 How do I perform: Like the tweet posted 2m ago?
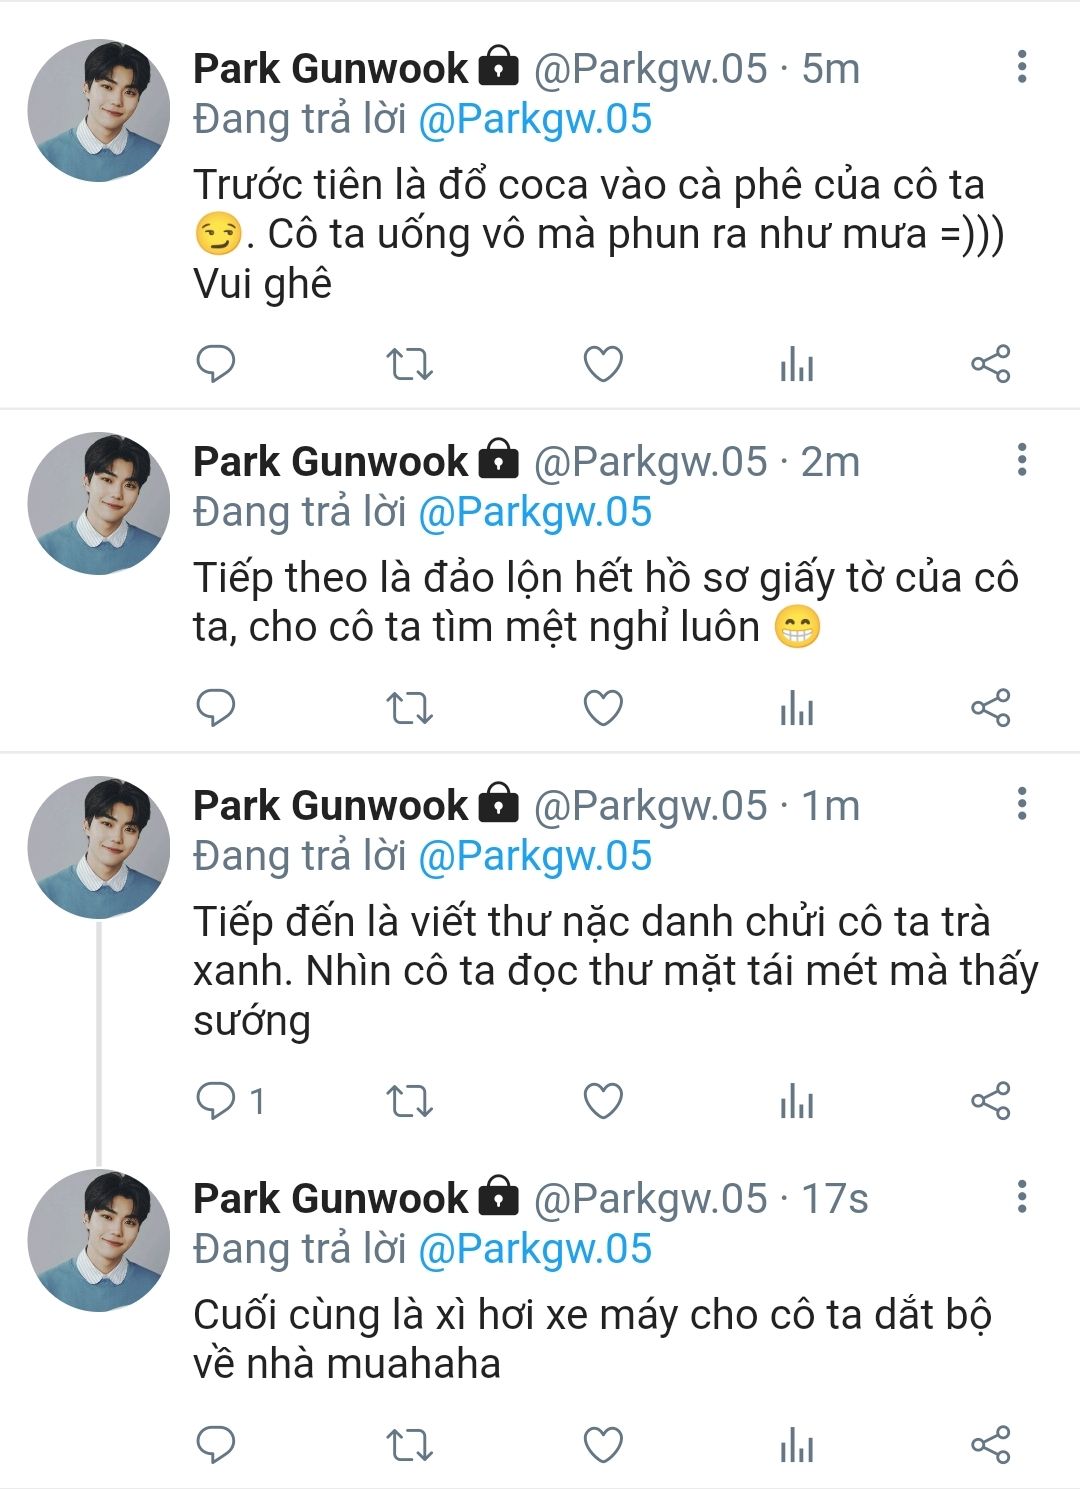[x=603, y=708]
